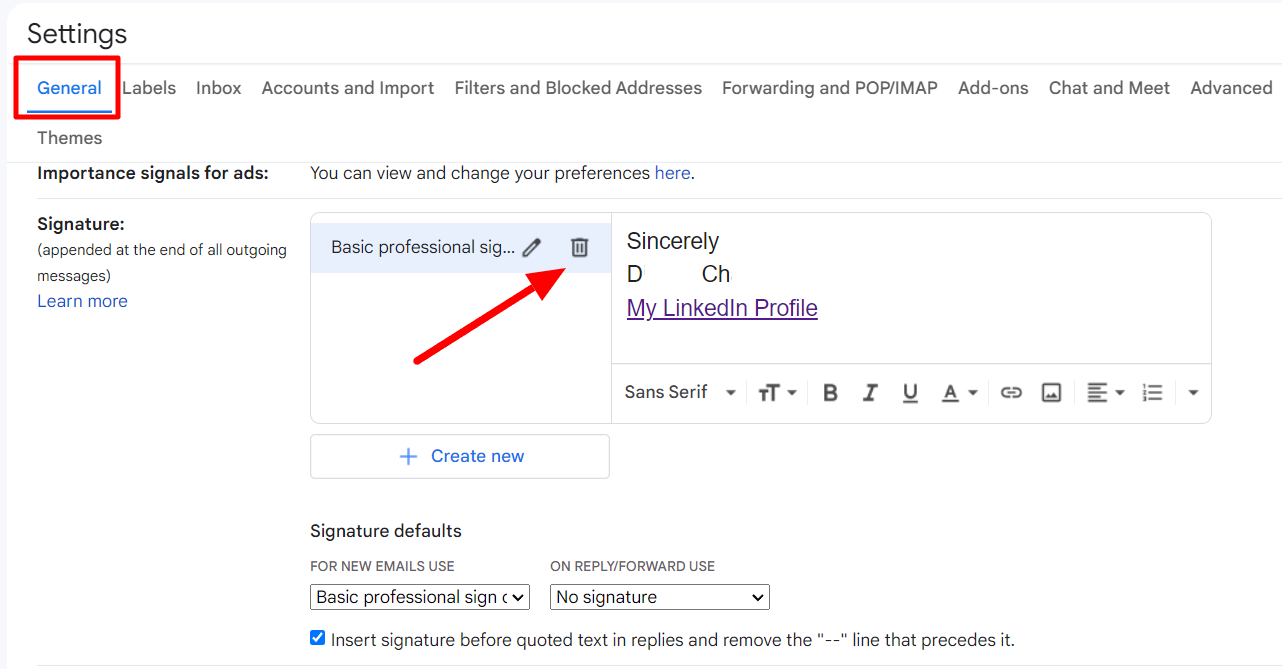Open the signature Learn more link

82,301
